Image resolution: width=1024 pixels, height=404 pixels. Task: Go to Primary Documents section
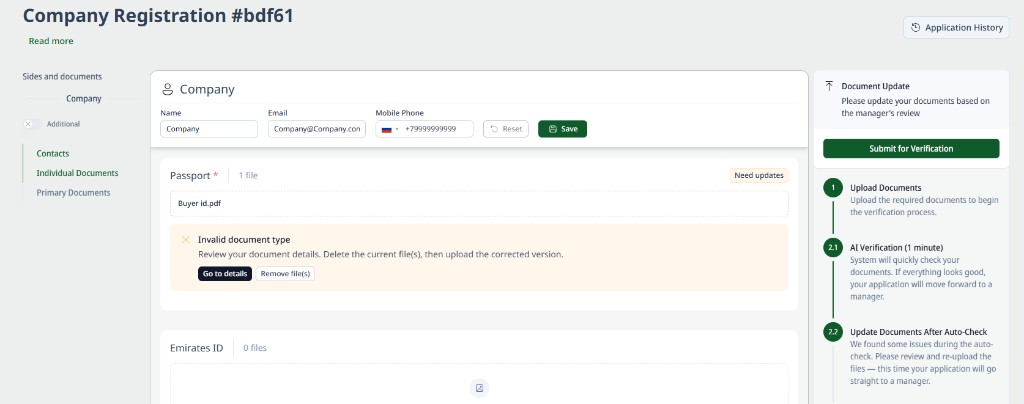[x=74, y=193]
